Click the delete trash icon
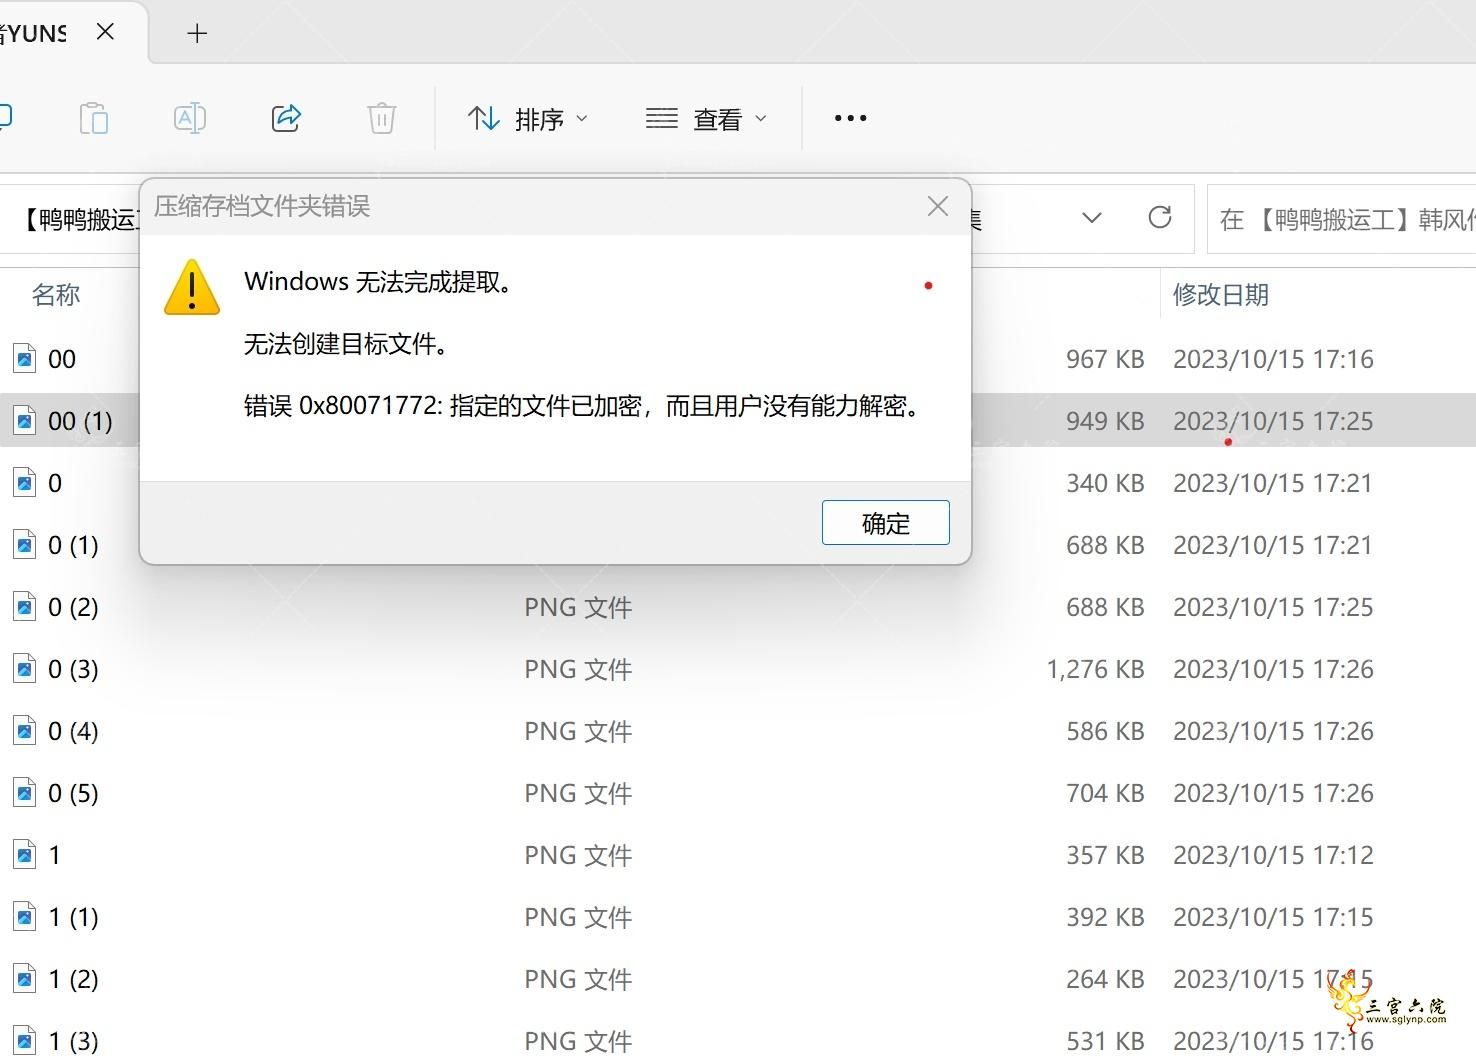1476x1064 pixels. click(382, 118)
